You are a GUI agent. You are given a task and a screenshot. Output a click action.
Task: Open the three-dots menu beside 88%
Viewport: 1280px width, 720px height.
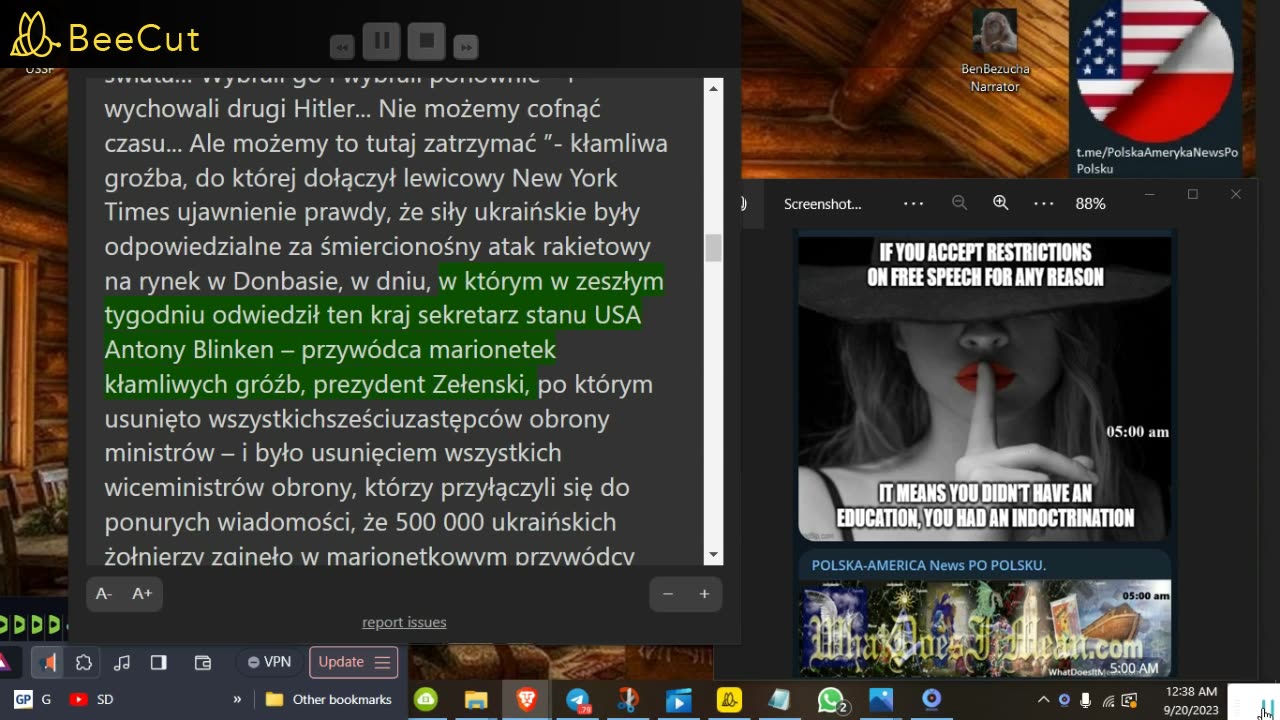1044,203
